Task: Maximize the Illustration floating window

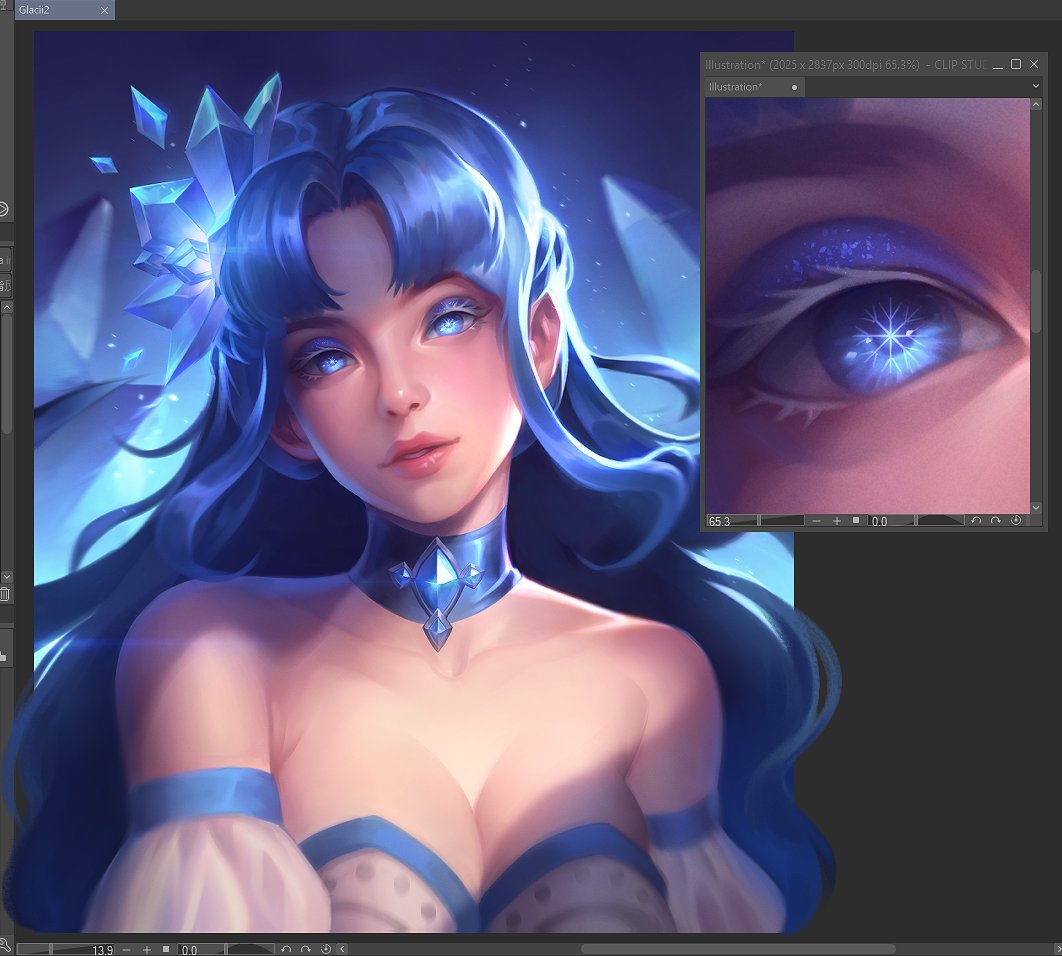Action: pyautogui.click(x=1016, y=64)
